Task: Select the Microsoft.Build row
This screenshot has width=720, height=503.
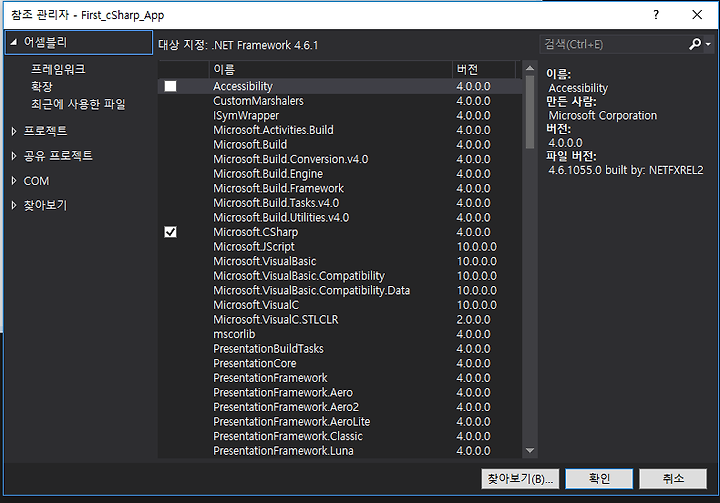Action: coord(340,145)
